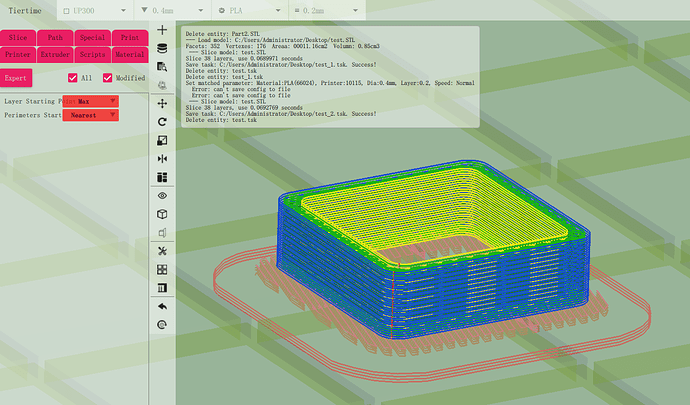Click the greyed-out print icon
The width and height of the screenshot is (690, 405).
pos(162,85)
